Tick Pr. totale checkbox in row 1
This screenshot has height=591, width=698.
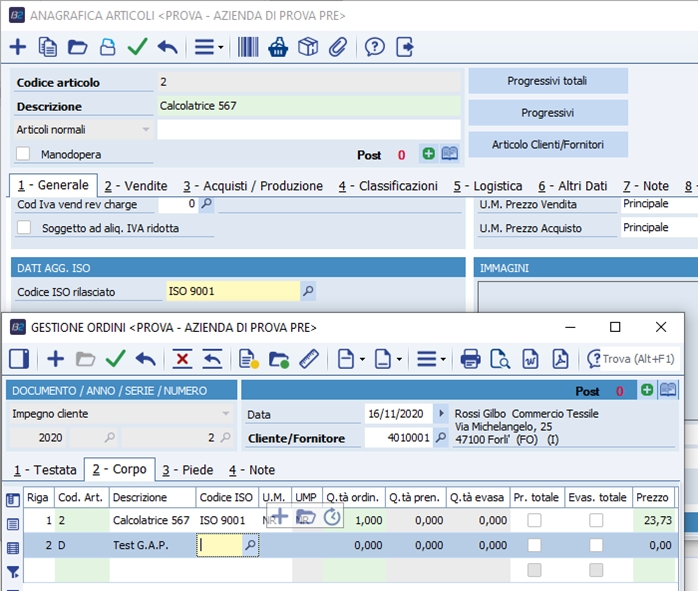point(535,520)
